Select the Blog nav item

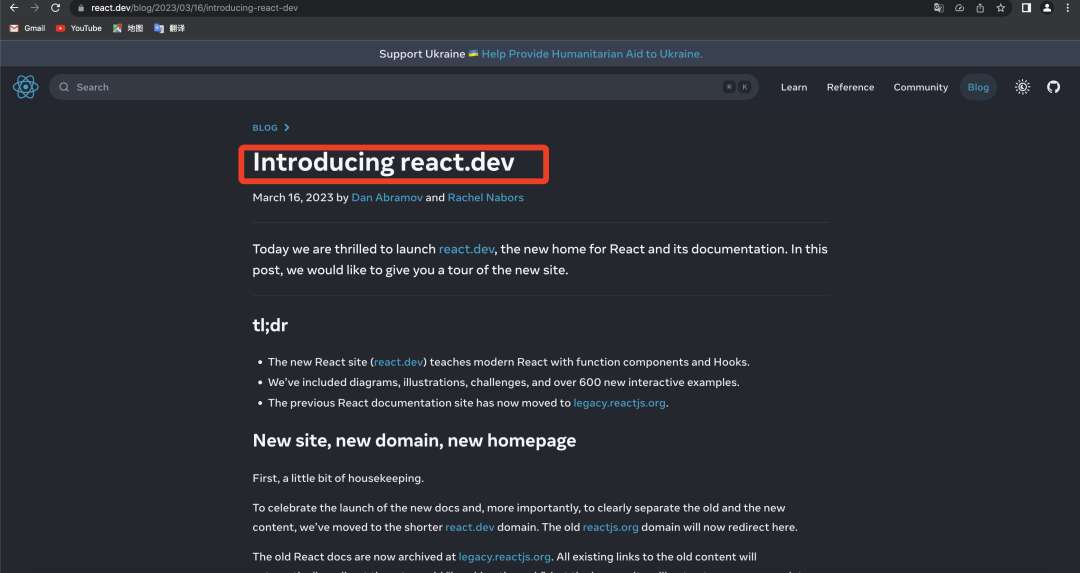click(978, 87)
